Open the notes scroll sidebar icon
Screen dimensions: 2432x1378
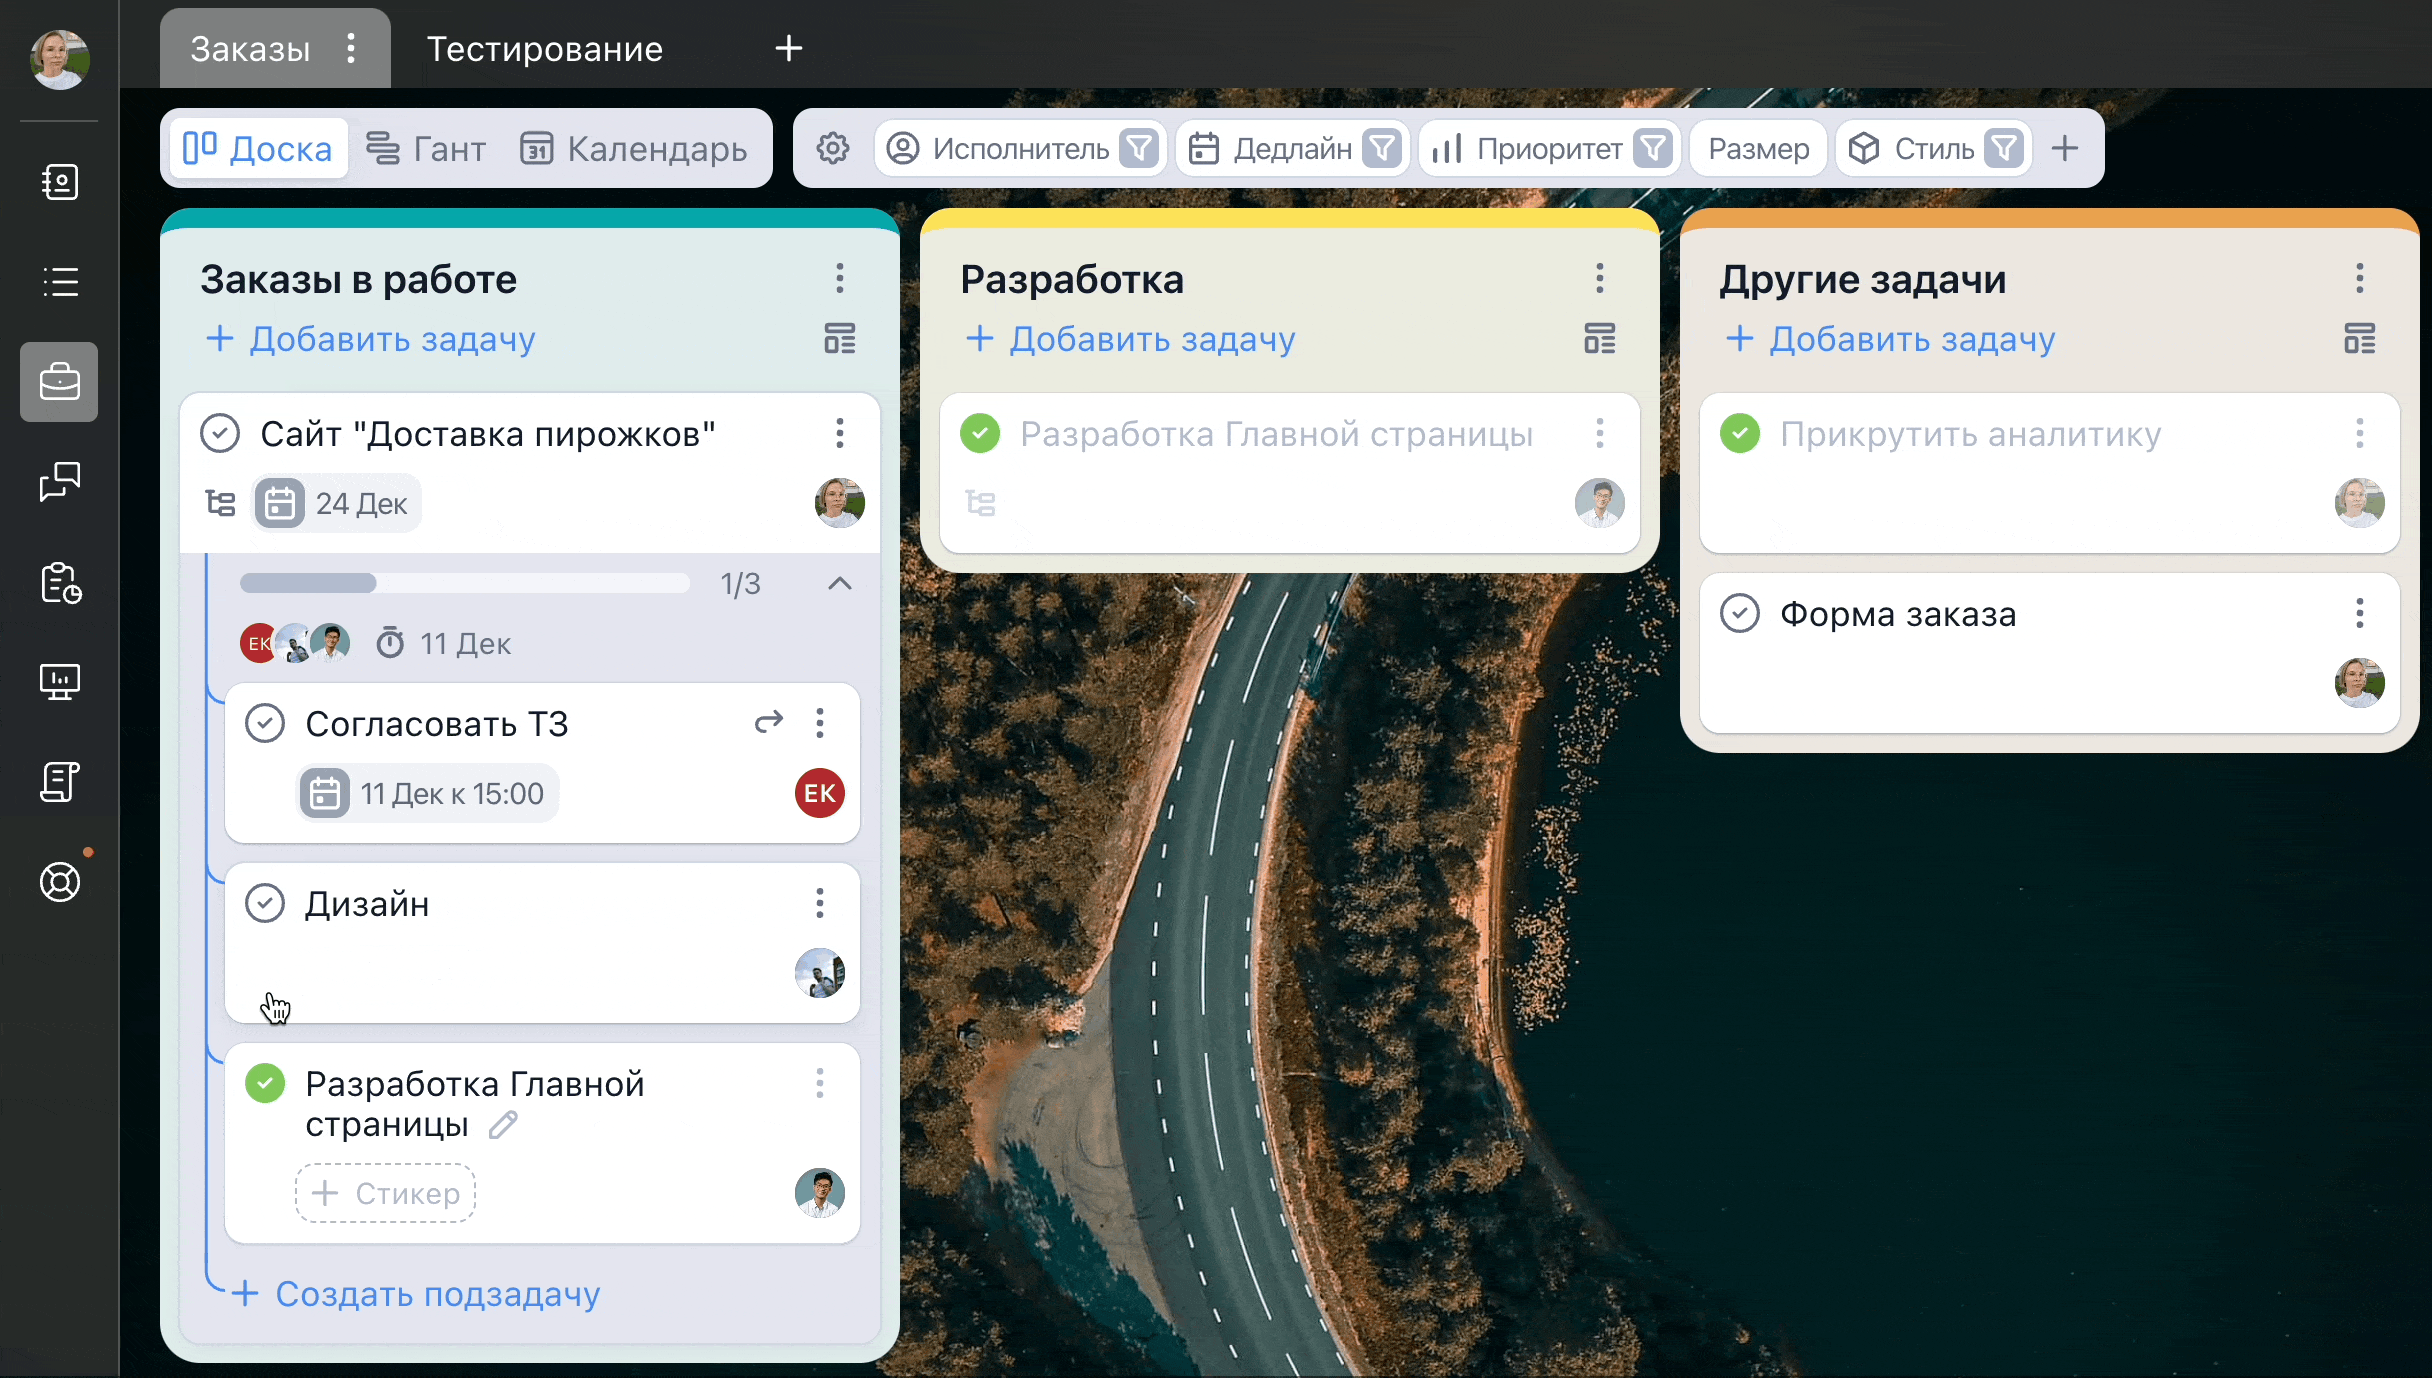click(60, 782)
